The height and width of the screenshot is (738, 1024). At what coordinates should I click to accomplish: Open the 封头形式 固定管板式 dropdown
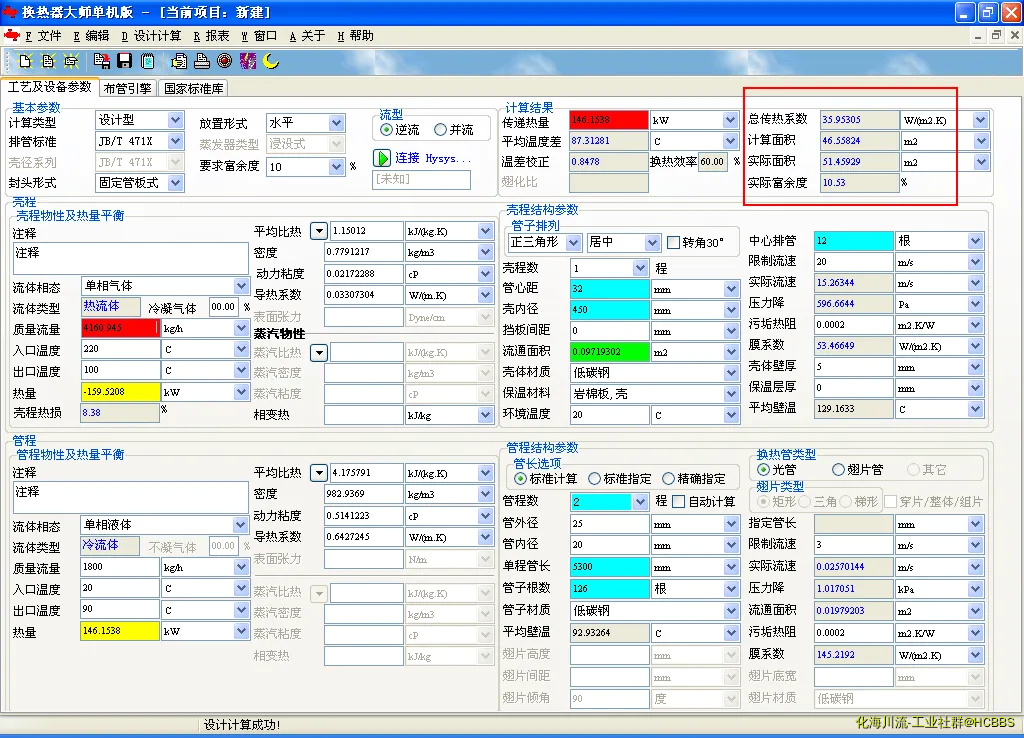[x=175, y=184]
